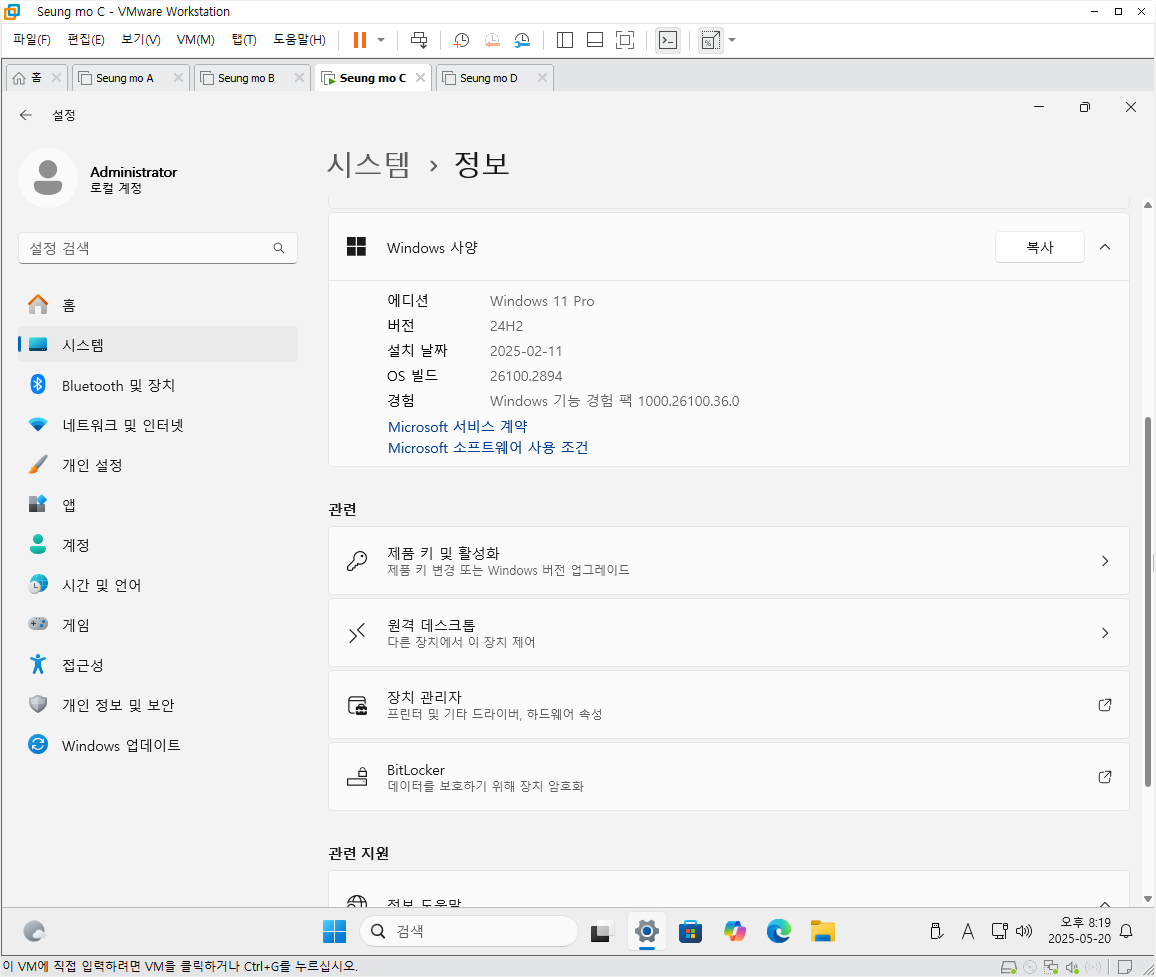The image size is (1156, 977).
Task: Switch to the Seung mo B tab
Action: [x=246, y=78]
